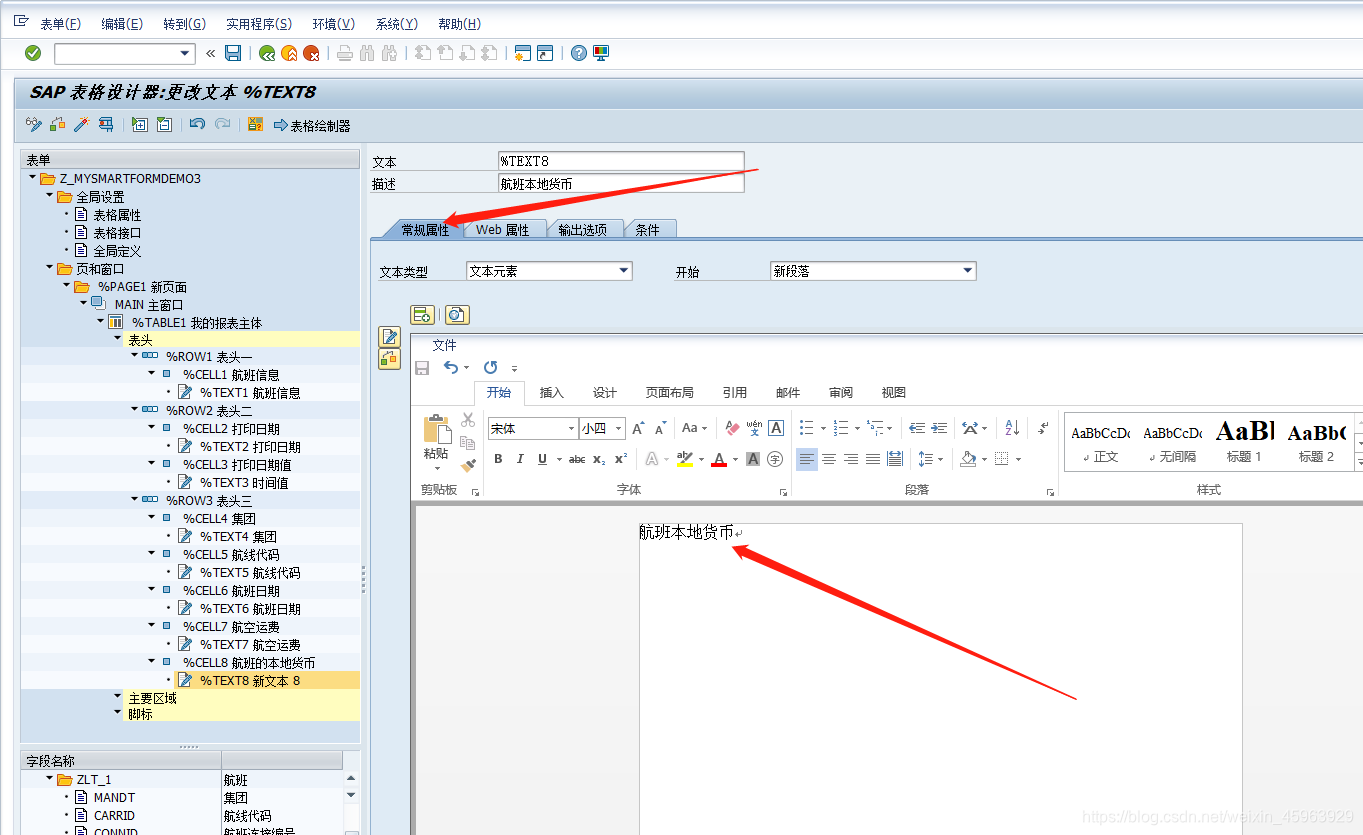The width and height of the screenshot is (1363, 835).
Task: Click the Sort A-Z icon
Action: point(1012,428)
